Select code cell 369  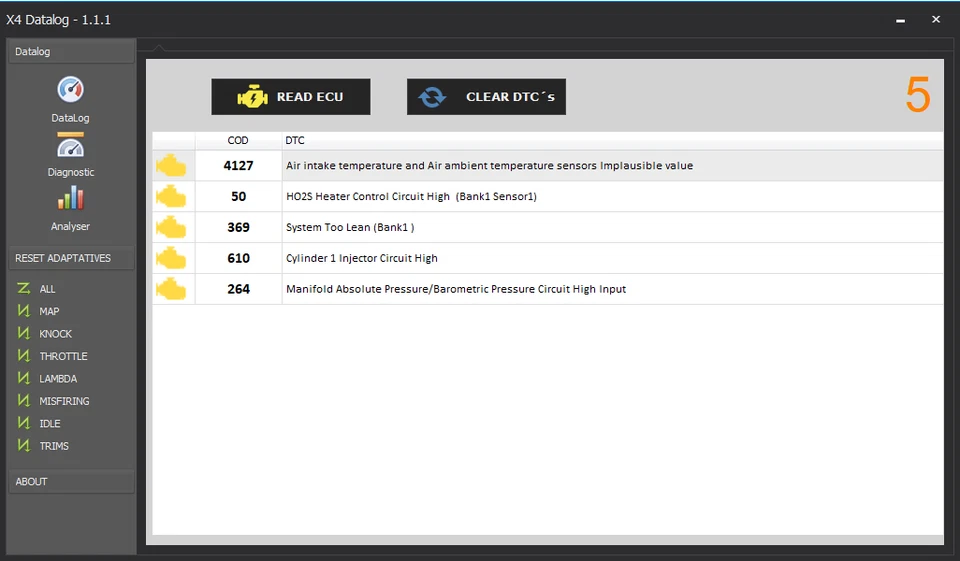(x=238, y=227)
